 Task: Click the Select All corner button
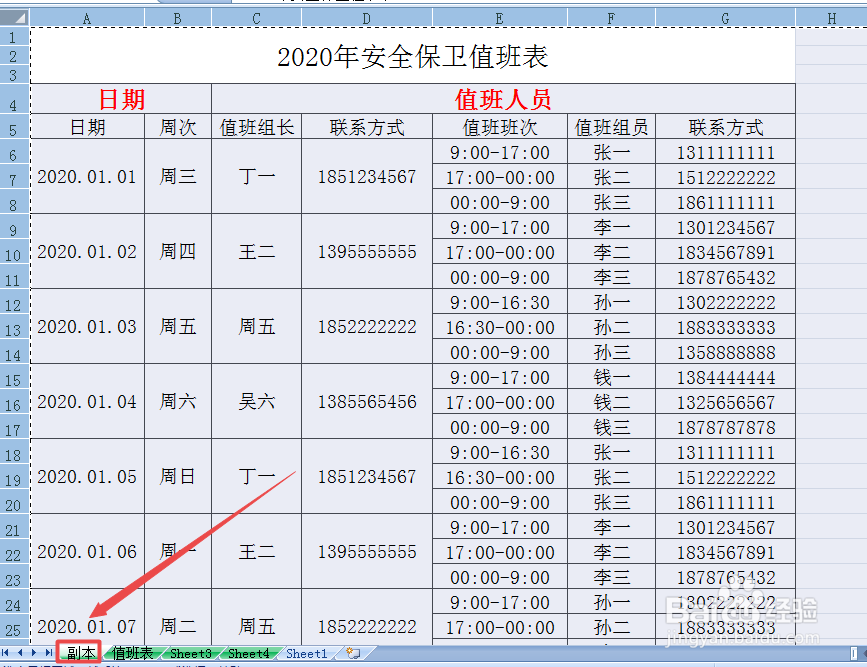12,18
